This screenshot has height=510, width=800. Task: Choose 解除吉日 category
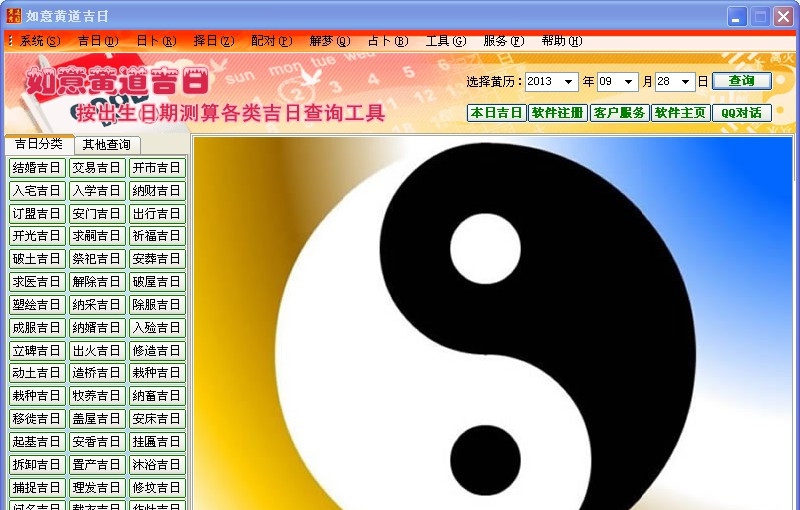click(97, 282)
